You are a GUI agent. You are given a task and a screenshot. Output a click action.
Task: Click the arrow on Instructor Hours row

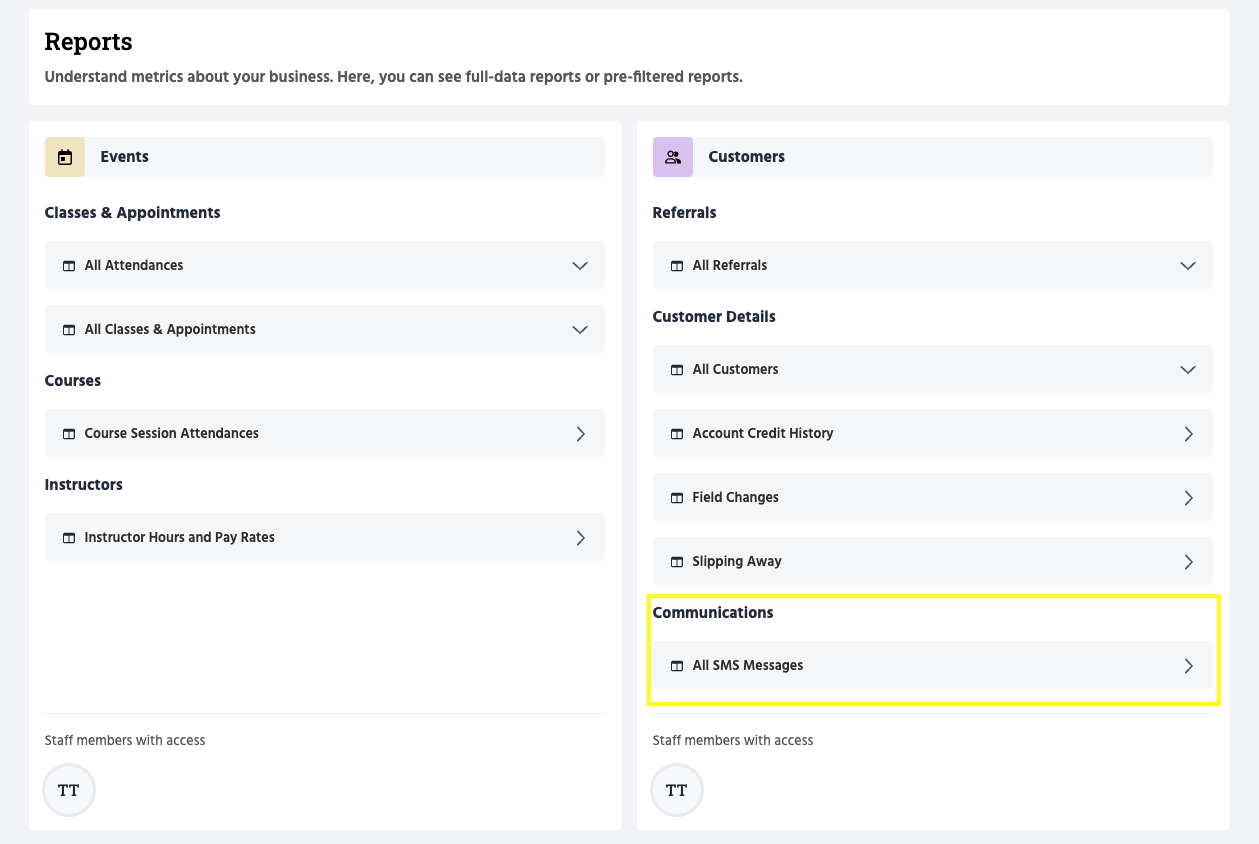pyautogui.click(x=580, y=538)
